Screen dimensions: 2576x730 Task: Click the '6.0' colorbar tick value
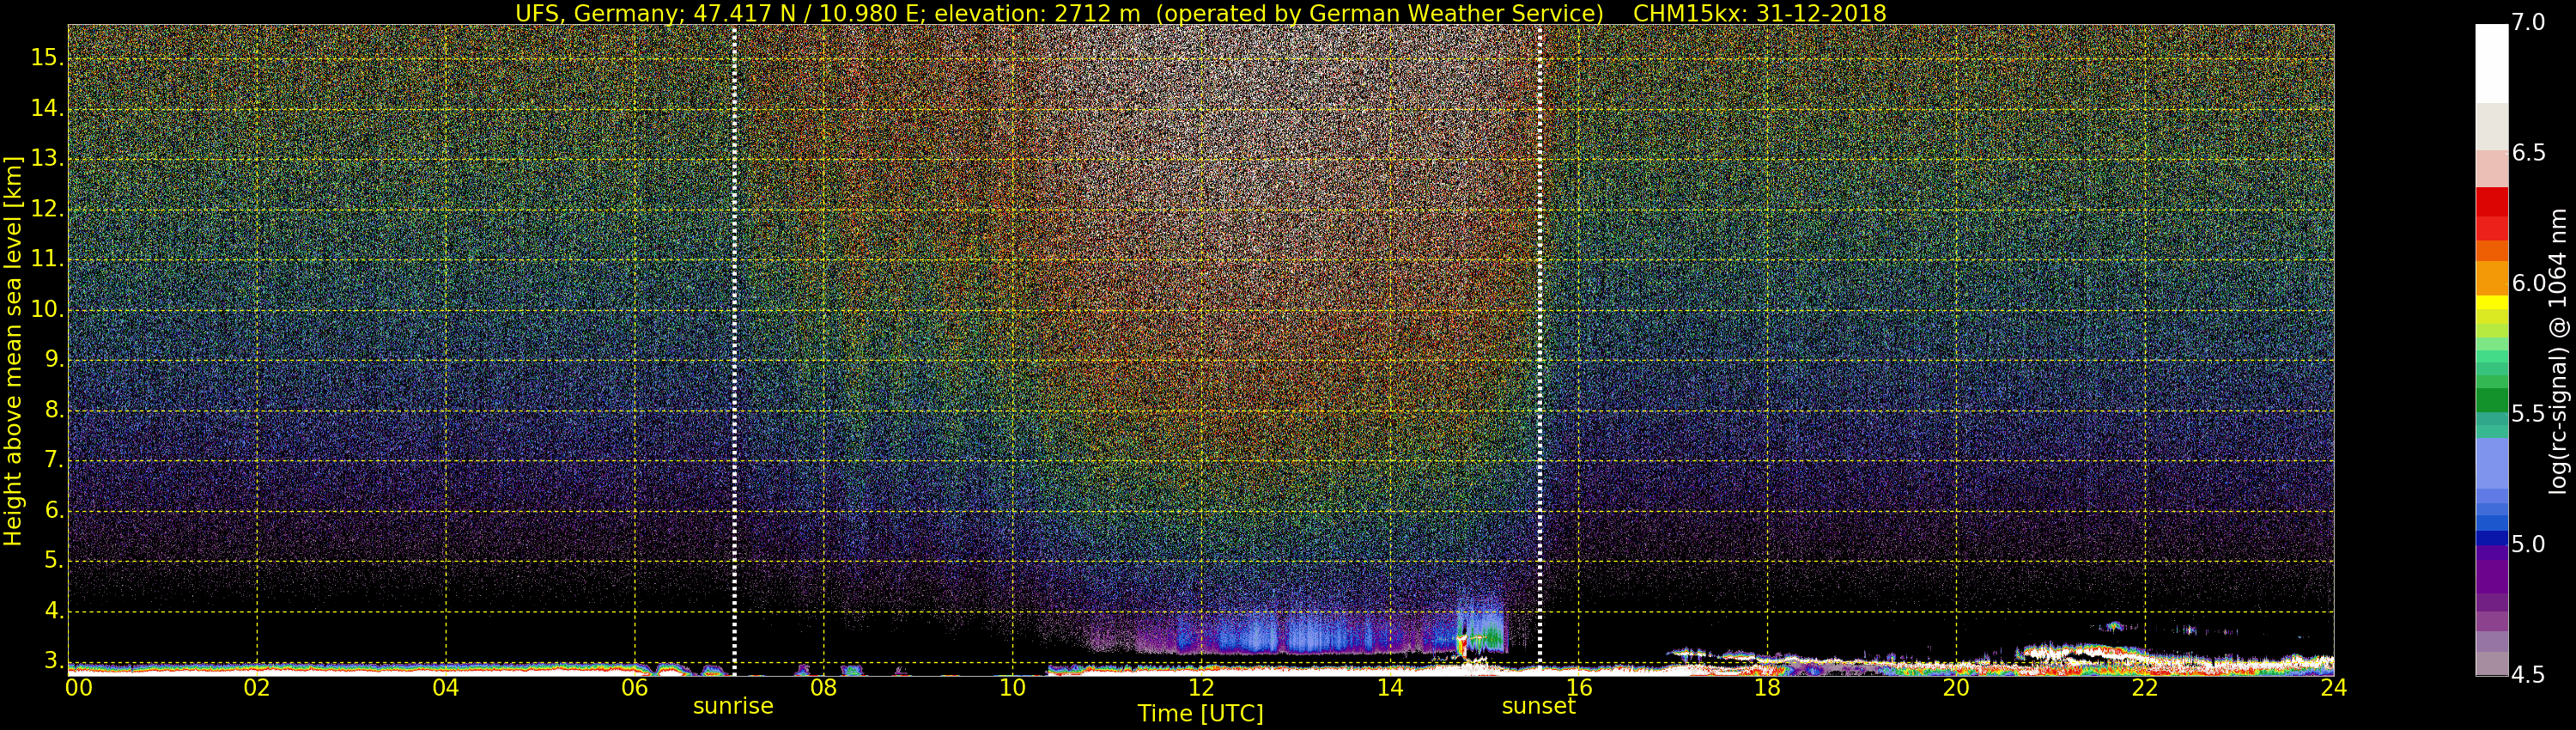click(x=2528, y=283)
